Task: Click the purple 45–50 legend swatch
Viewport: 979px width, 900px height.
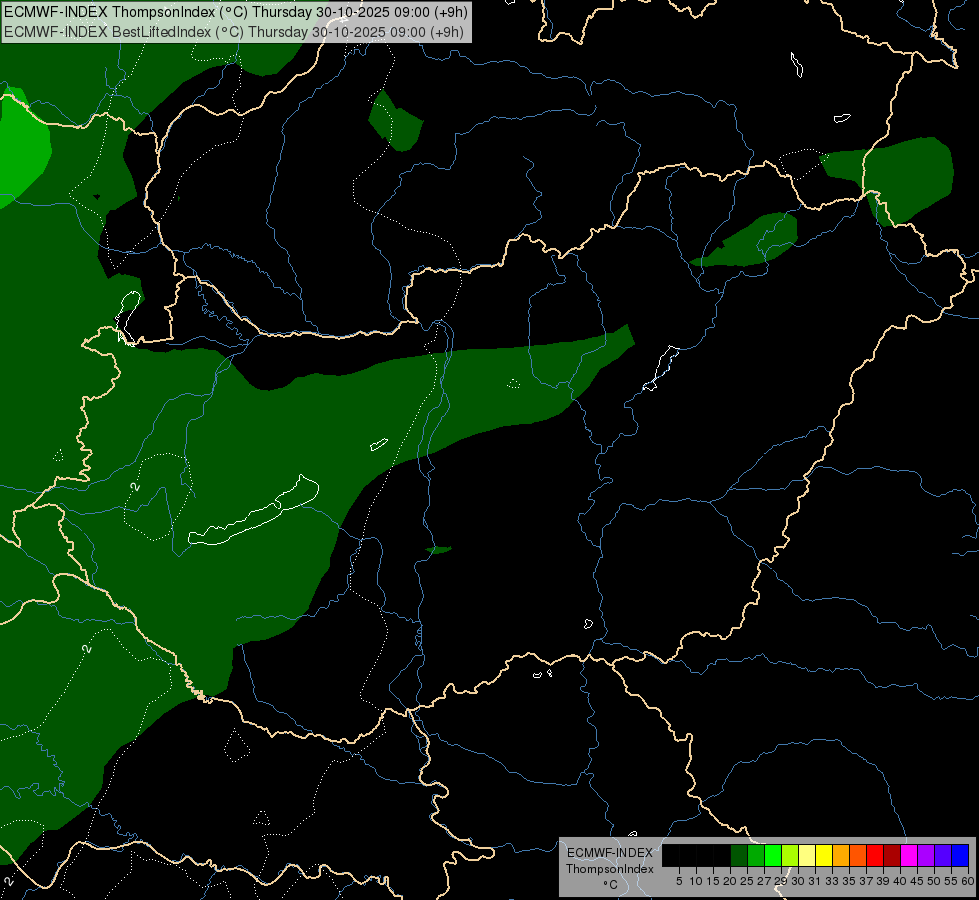Action: [x=926, y=855]
